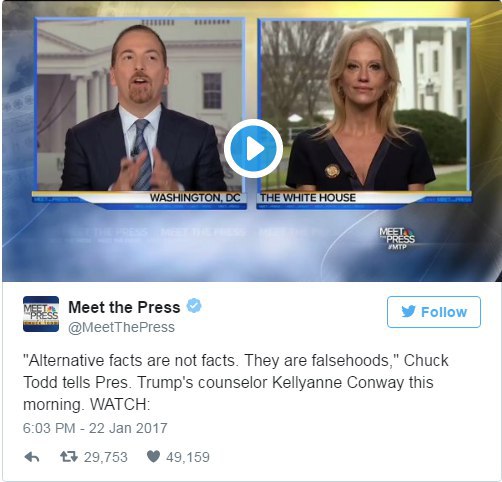The image size is (502, 482).
Task: Click the 29,753 retweet count
Action: point(106,457)
